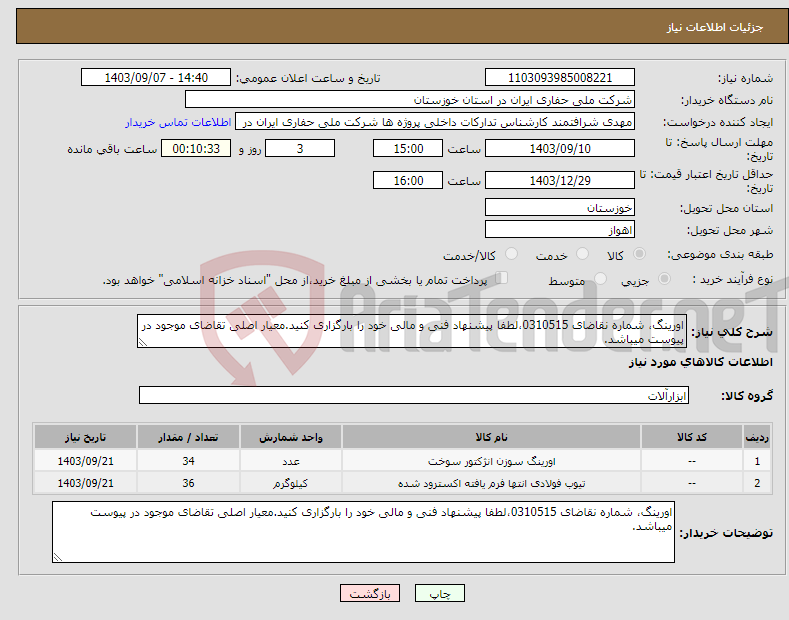Click the شماره نیاز number field
The width and height of the screenshot is (789, 620).
pyautogui.click(x=560, y=78)
